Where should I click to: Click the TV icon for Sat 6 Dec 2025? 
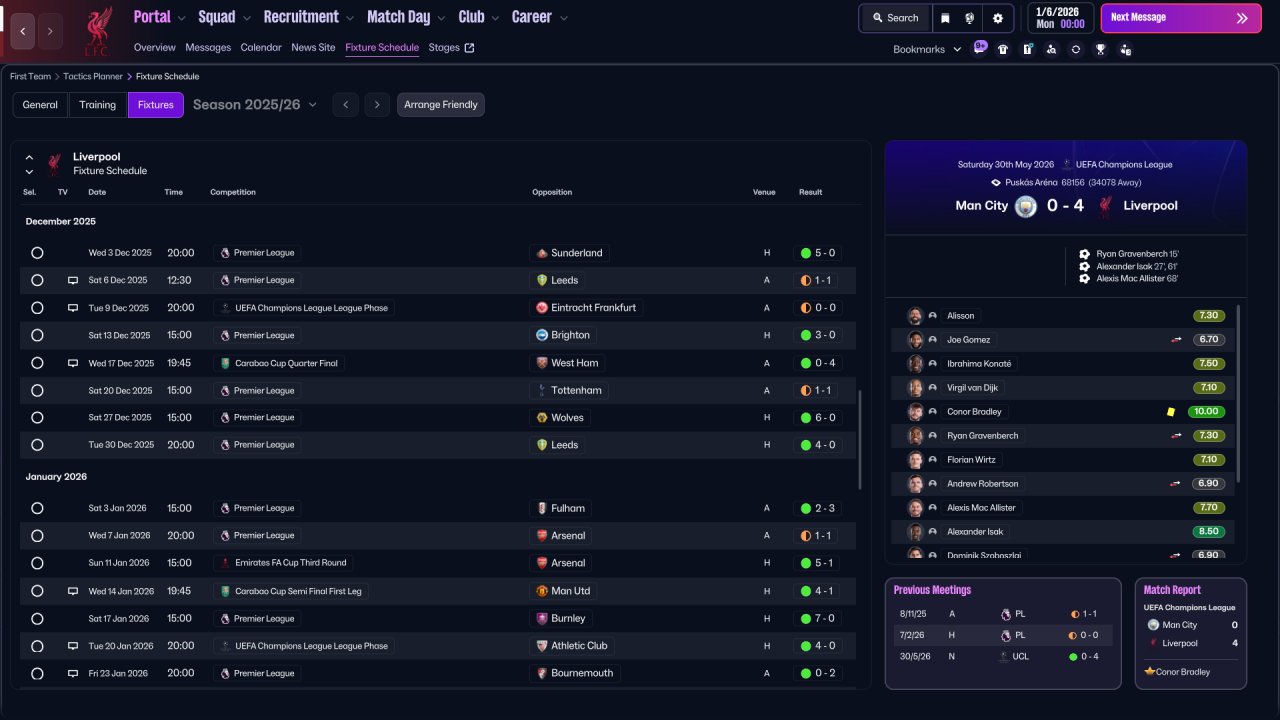(73, 281)
